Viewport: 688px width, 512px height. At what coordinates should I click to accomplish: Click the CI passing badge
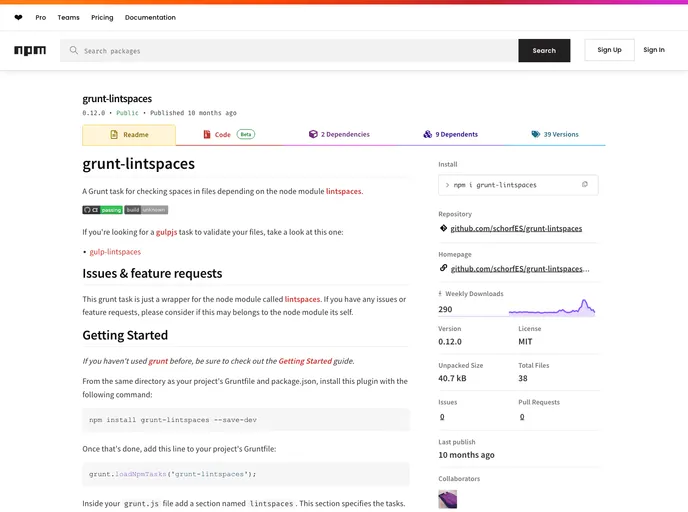pos(102,210)
